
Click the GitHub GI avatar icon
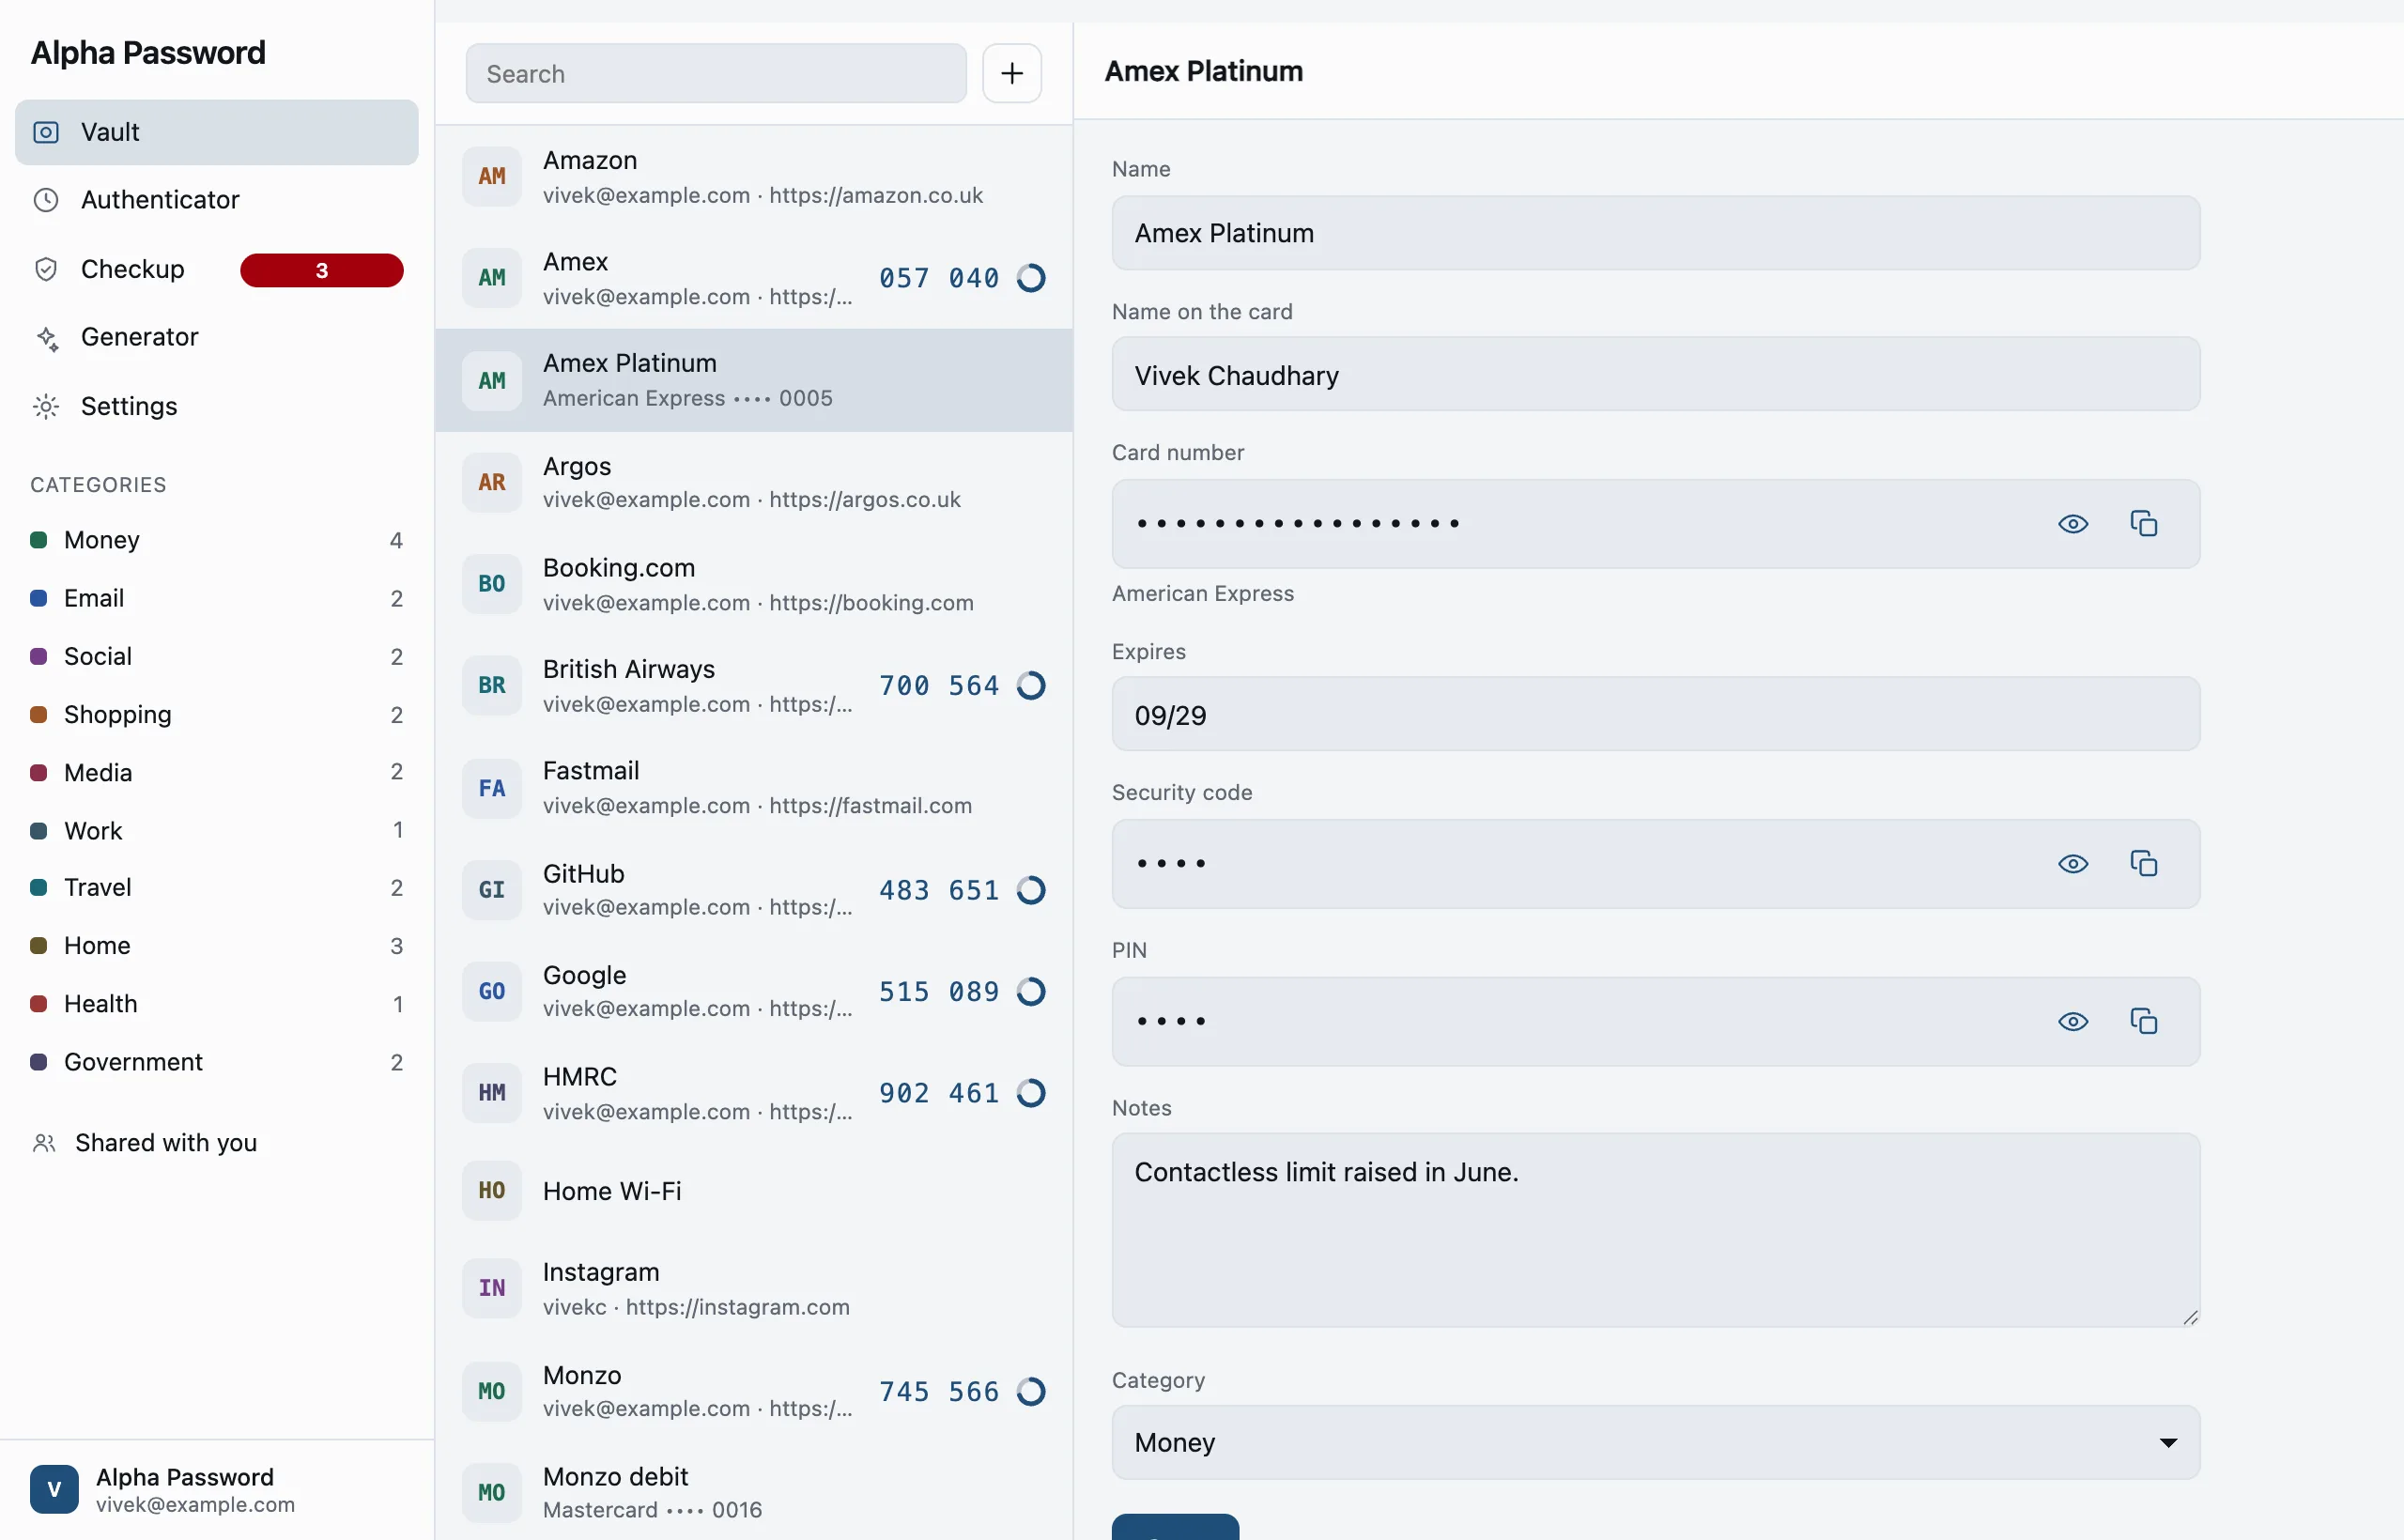coord(492,890)
